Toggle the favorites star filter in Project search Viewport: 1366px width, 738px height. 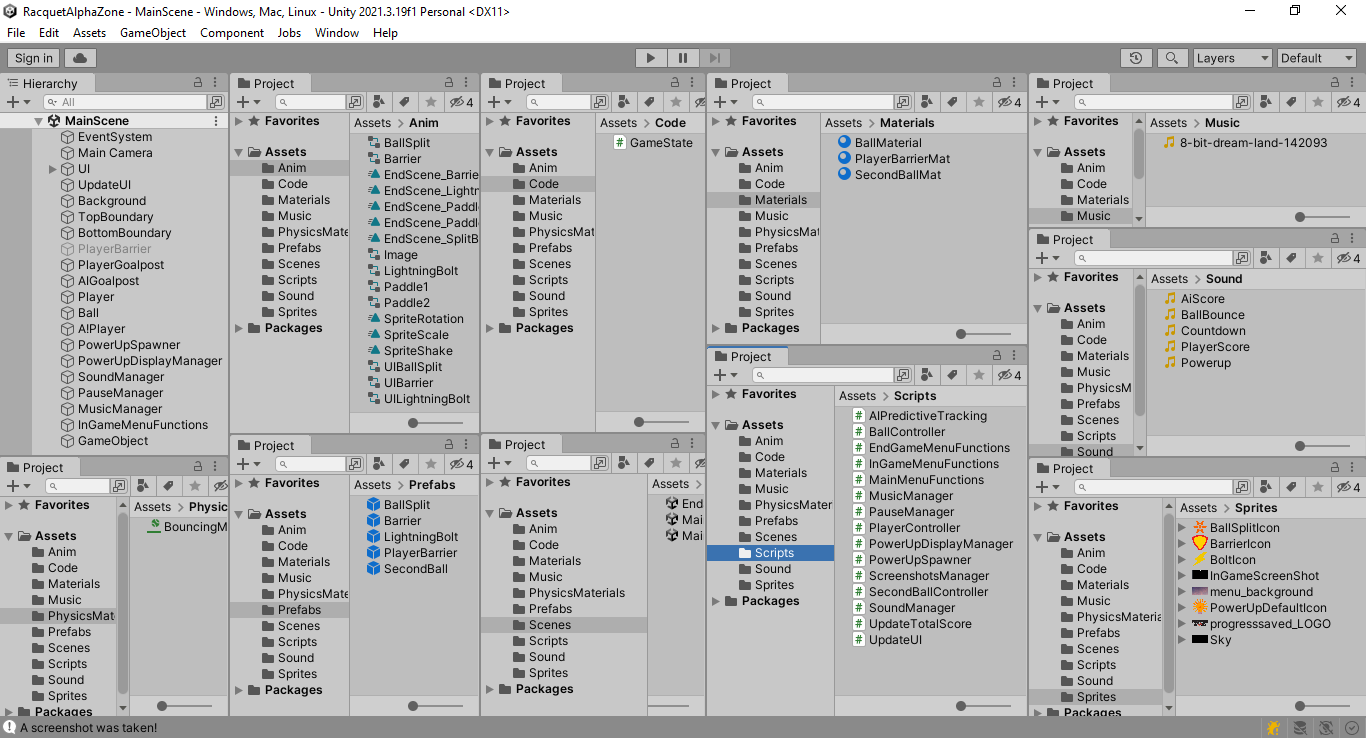(429, 101)
